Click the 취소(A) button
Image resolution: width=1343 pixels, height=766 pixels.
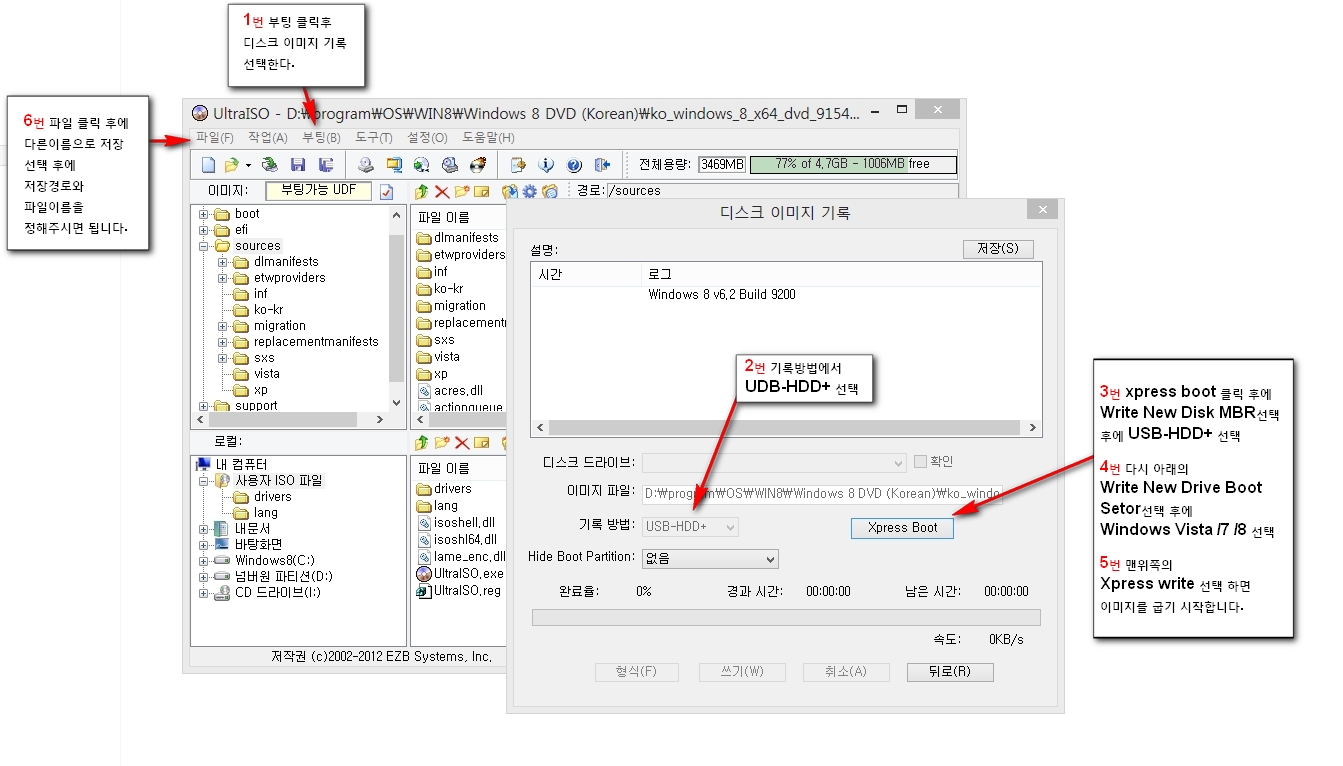(x=846, y=672)
